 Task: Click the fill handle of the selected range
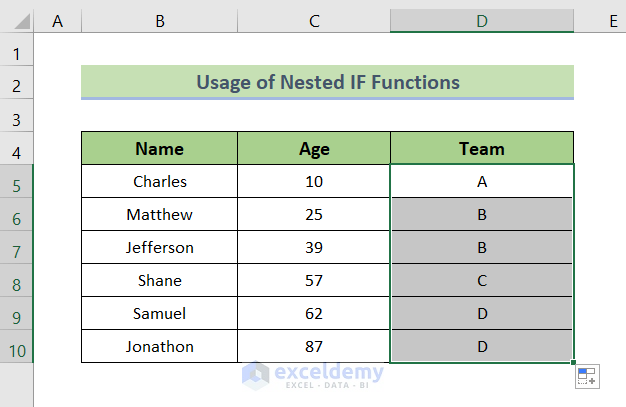click(x=575, y=362)
